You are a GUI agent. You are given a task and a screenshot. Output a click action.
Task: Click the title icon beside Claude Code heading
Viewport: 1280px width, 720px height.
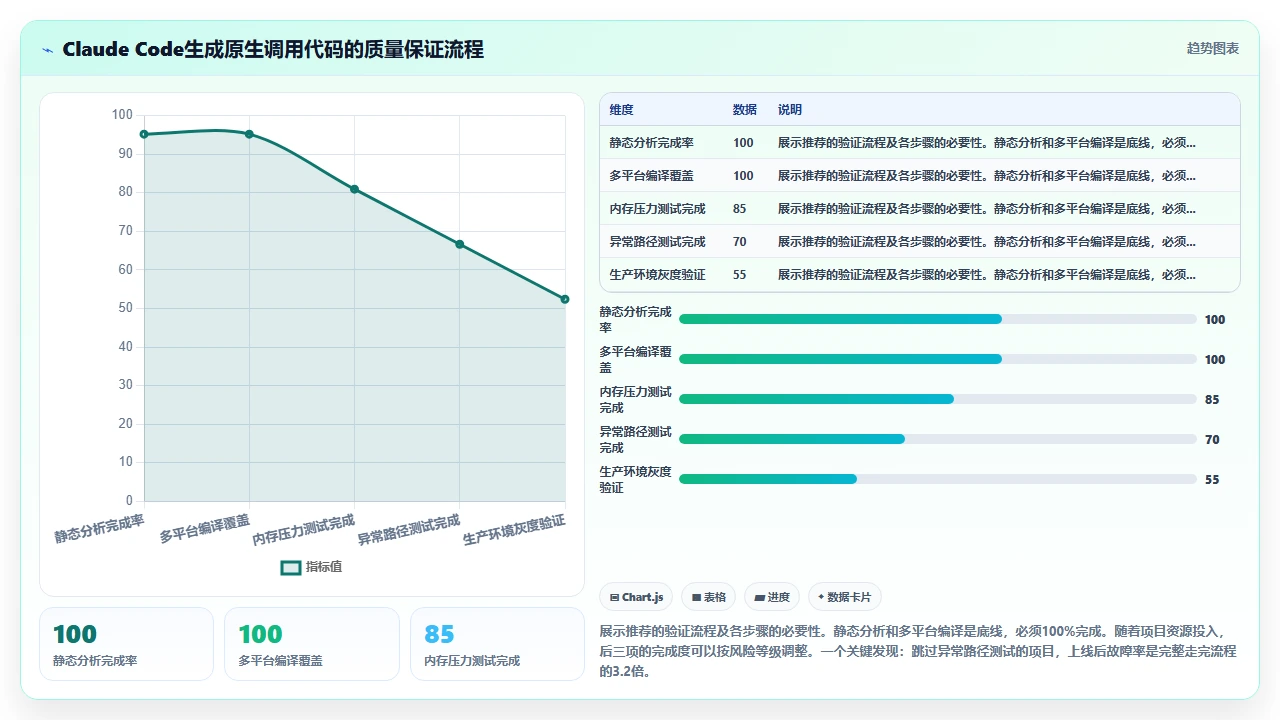[x=48, y=50]
